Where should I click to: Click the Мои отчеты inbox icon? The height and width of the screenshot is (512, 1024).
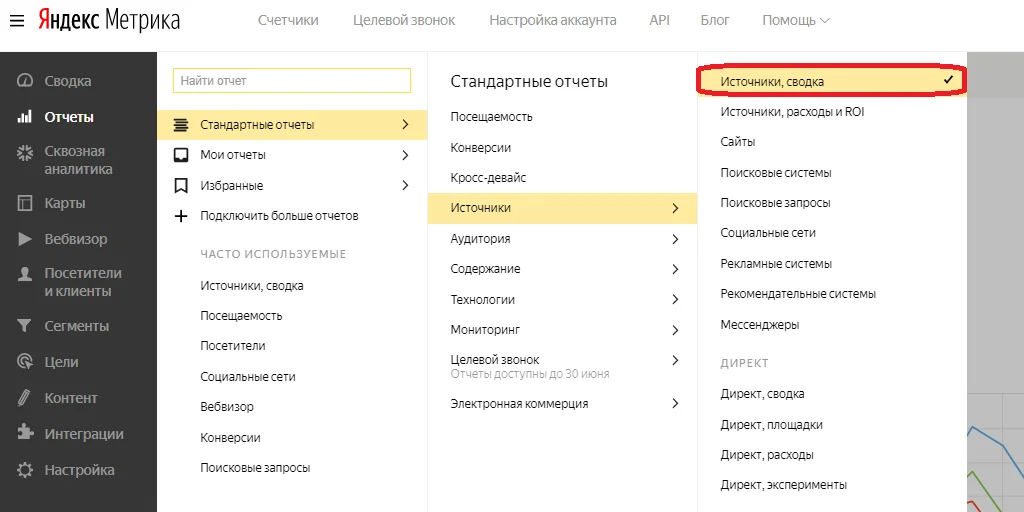click(181, 155)
